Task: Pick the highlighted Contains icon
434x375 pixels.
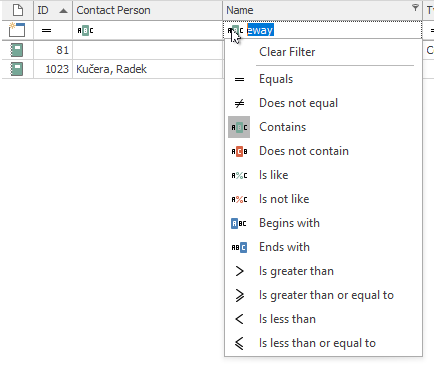Action: tap(239, 127)
